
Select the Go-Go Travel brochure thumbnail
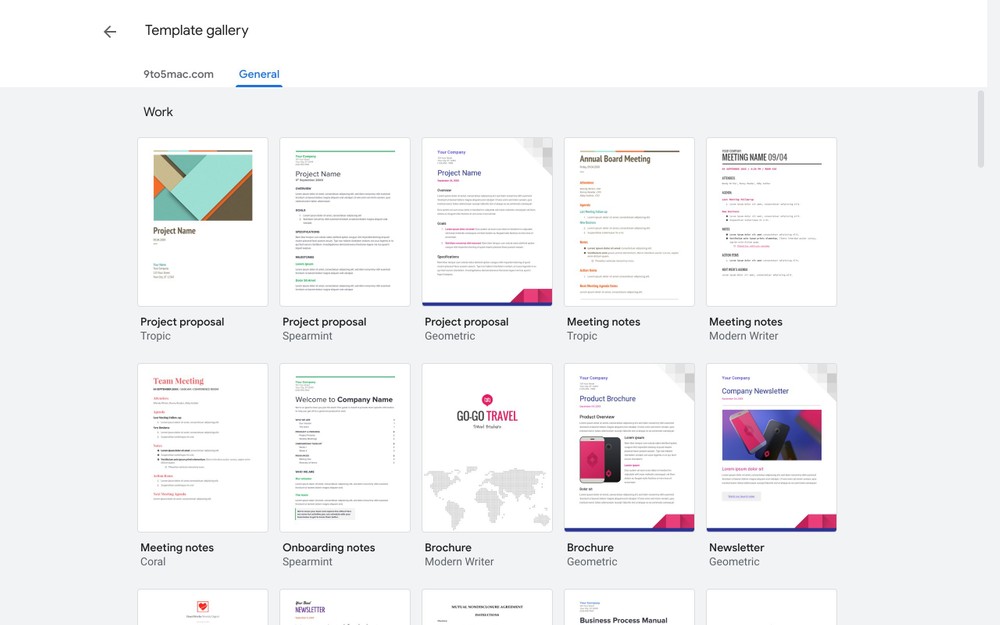click(487, 448)
